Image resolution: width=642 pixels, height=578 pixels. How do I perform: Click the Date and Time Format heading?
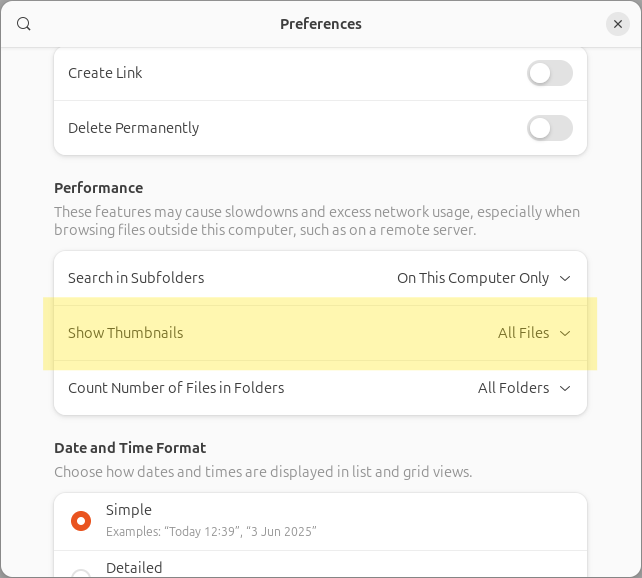(130, 448)
